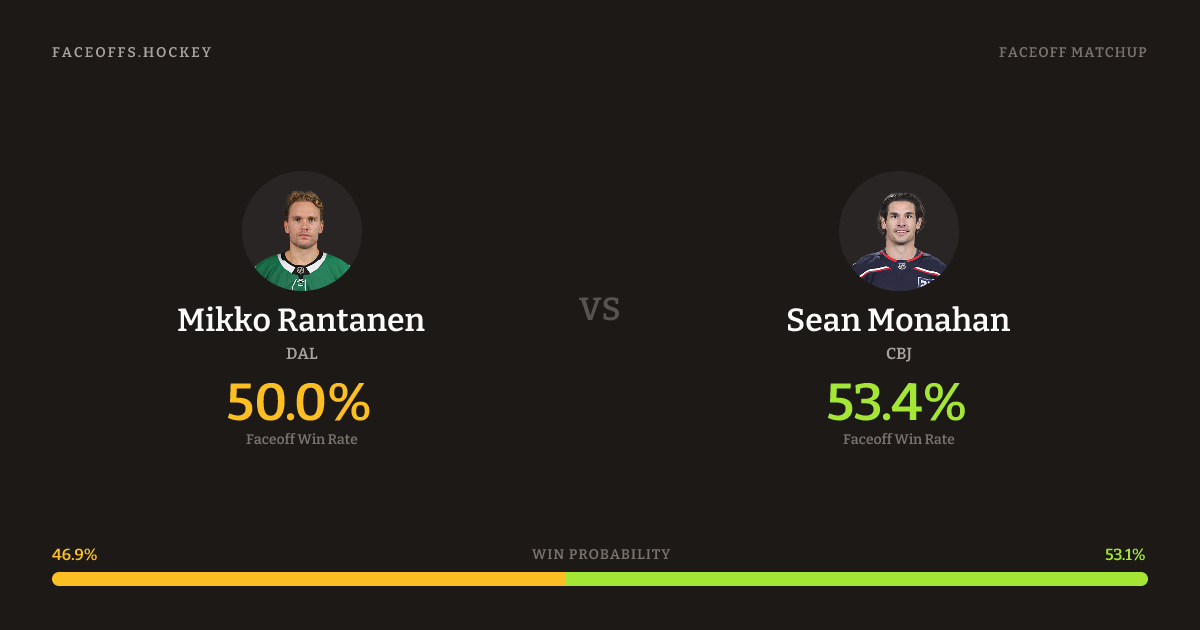Click Rantanen's 50.0% faceoff stat
Screen dimensions: 1200x630
tap(299, 402)
